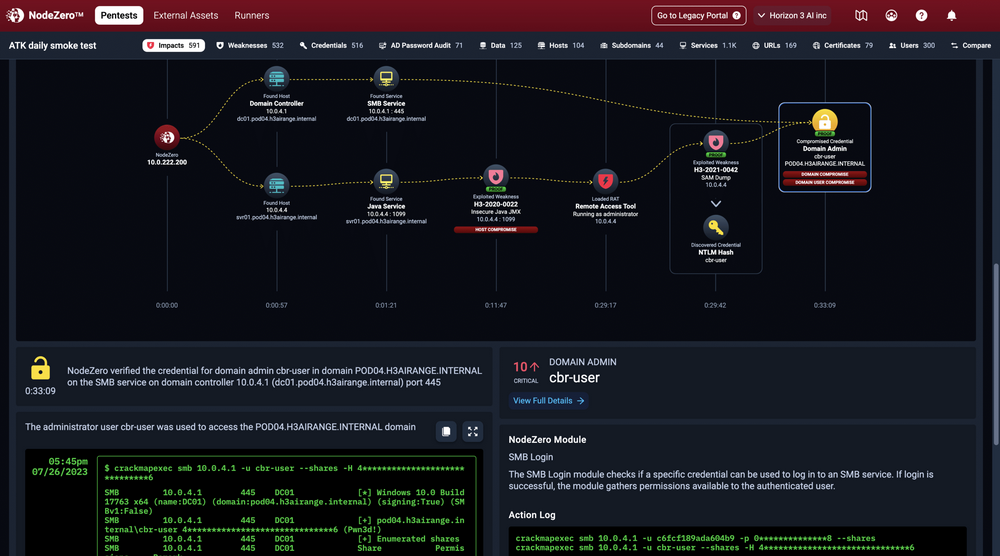Image resolution: width=1000 pixels, height=556 pixels.
Task: Click the Compare button
Action: point(969,46)
